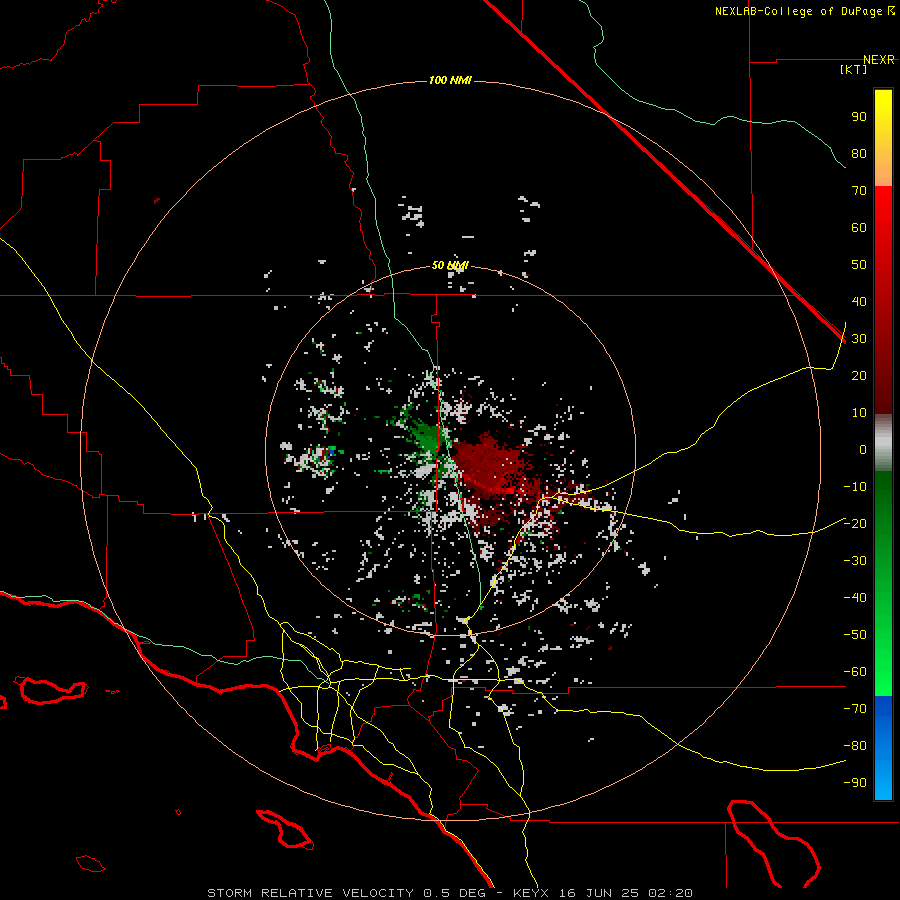Click the 02:20 timestamp in caption
The height and width of the screenshot is (900, 900).
click(x=670, y=893)
